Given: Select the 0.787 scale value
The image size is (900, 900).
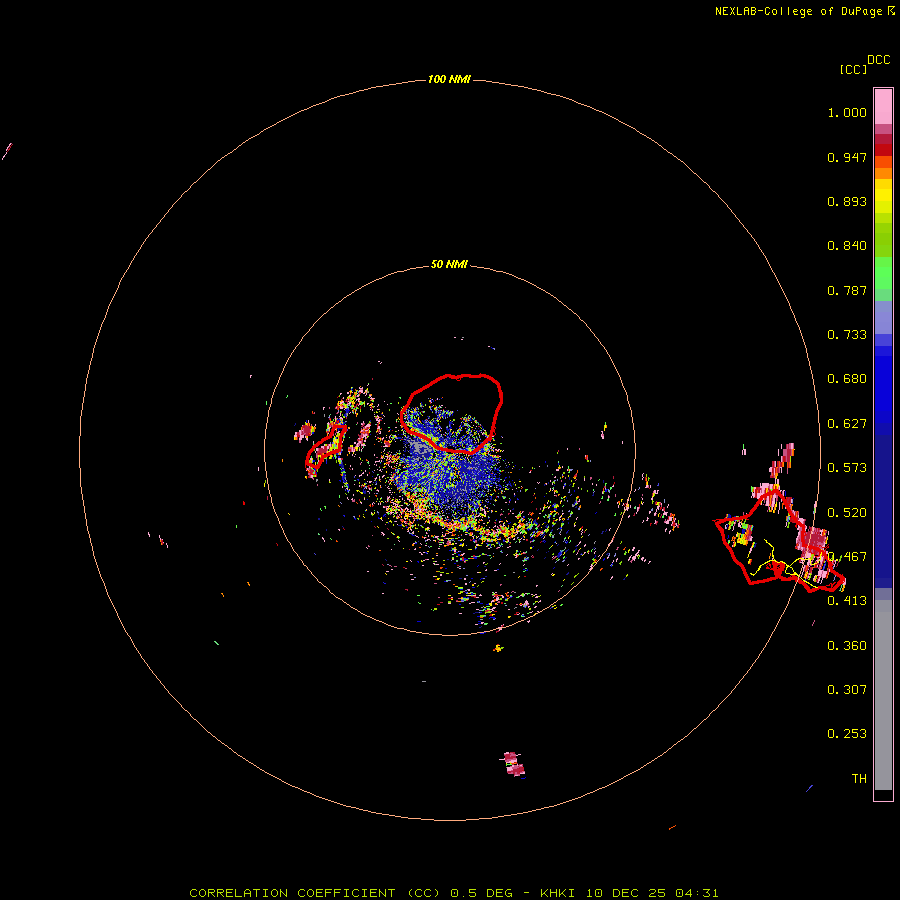Looking at the screenshot, I should [x=847, y=290].
